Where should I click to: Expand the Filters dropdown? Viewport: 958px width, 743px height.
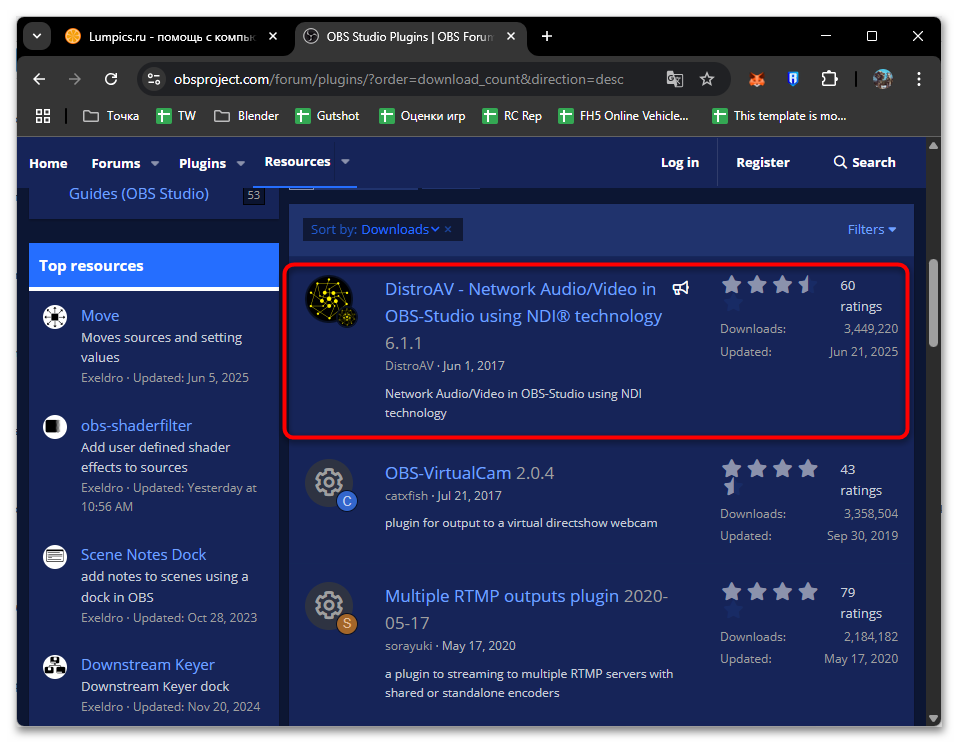pyautogui.click(x=872, y=230)
